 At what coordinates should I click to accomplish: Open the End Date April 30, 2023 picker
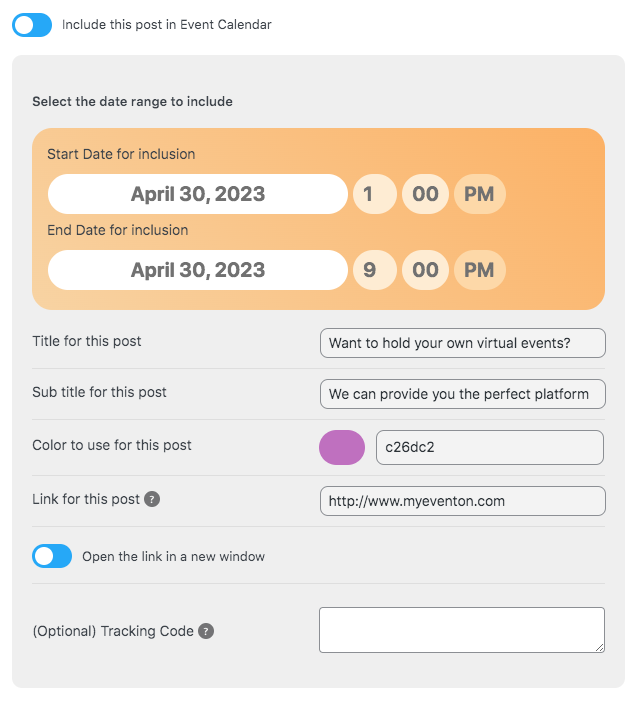click(198, 270)
